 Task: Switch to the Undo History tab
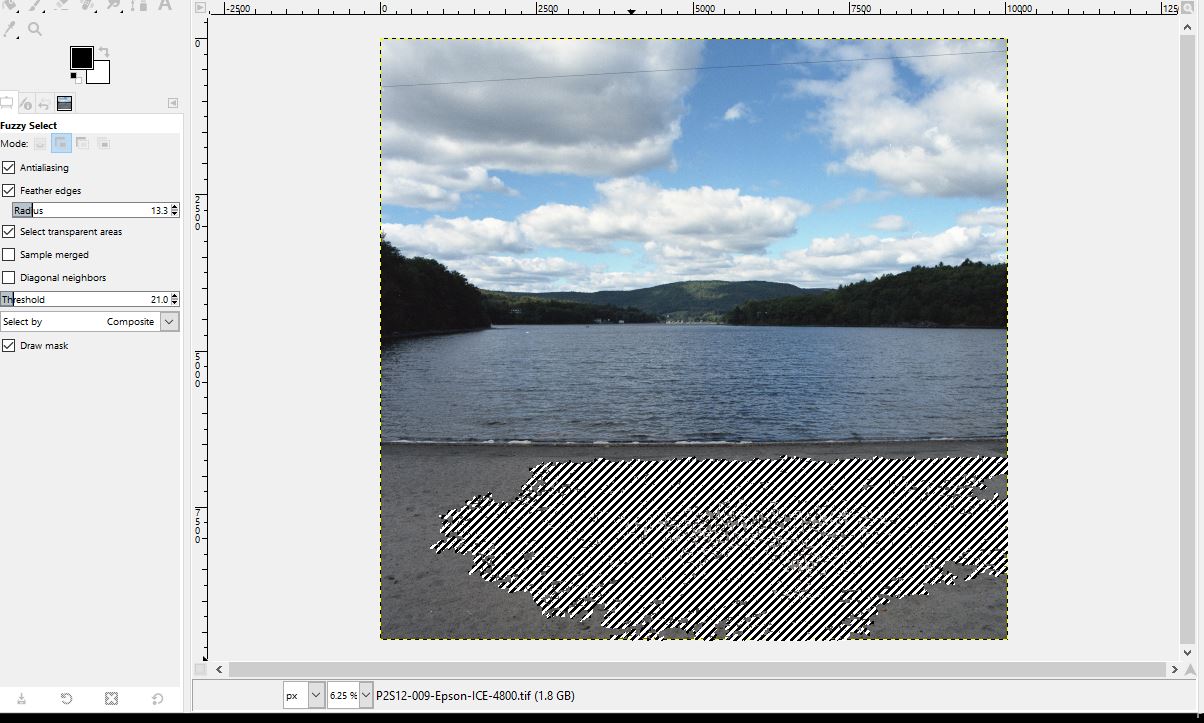45,103
